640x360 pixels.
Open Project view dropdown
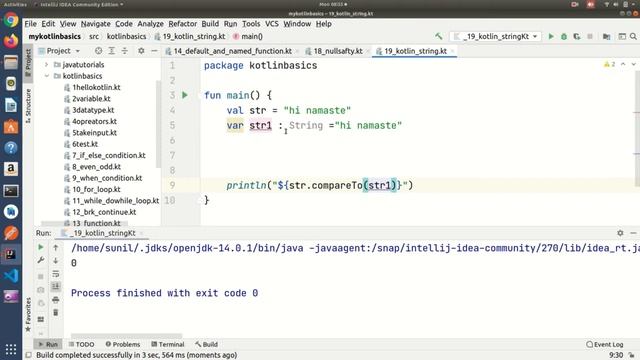[x=59, y=51]
